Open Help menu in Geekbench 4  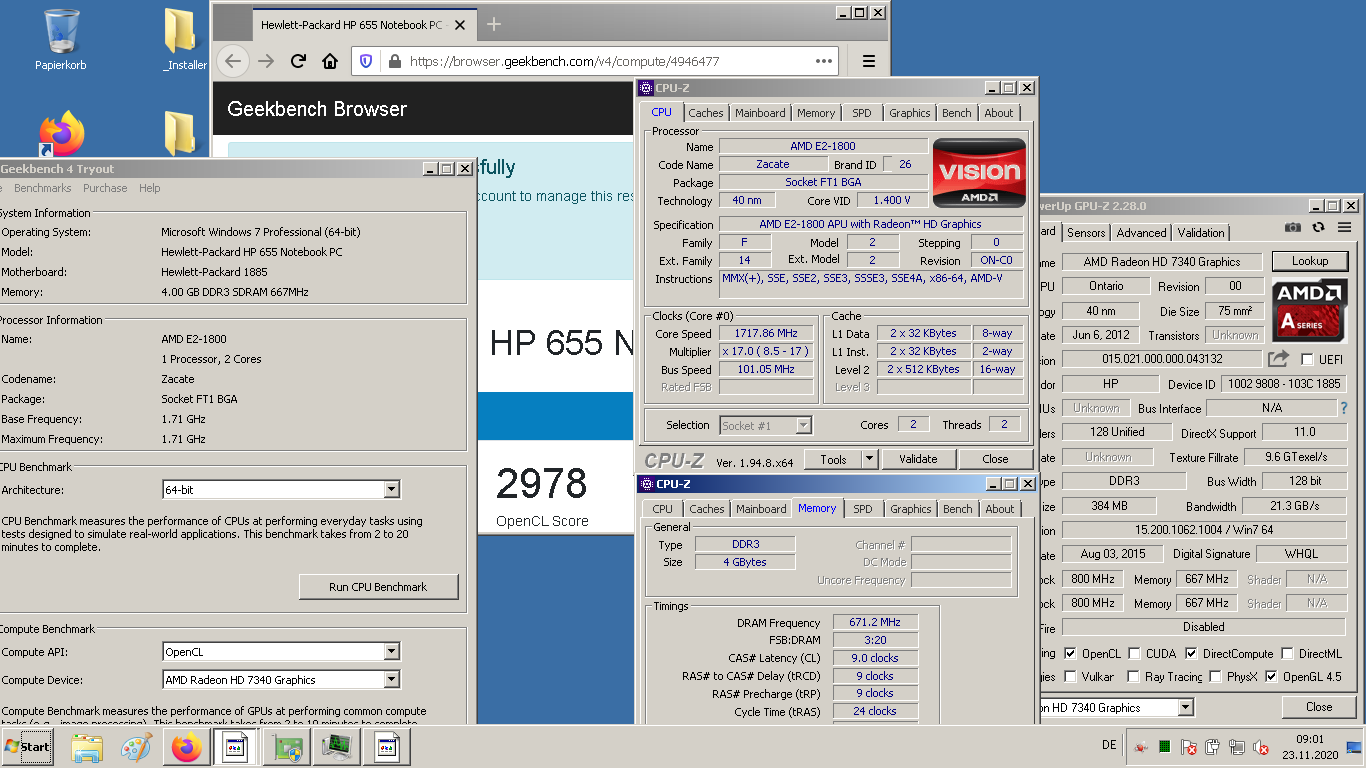pos(150,188)
